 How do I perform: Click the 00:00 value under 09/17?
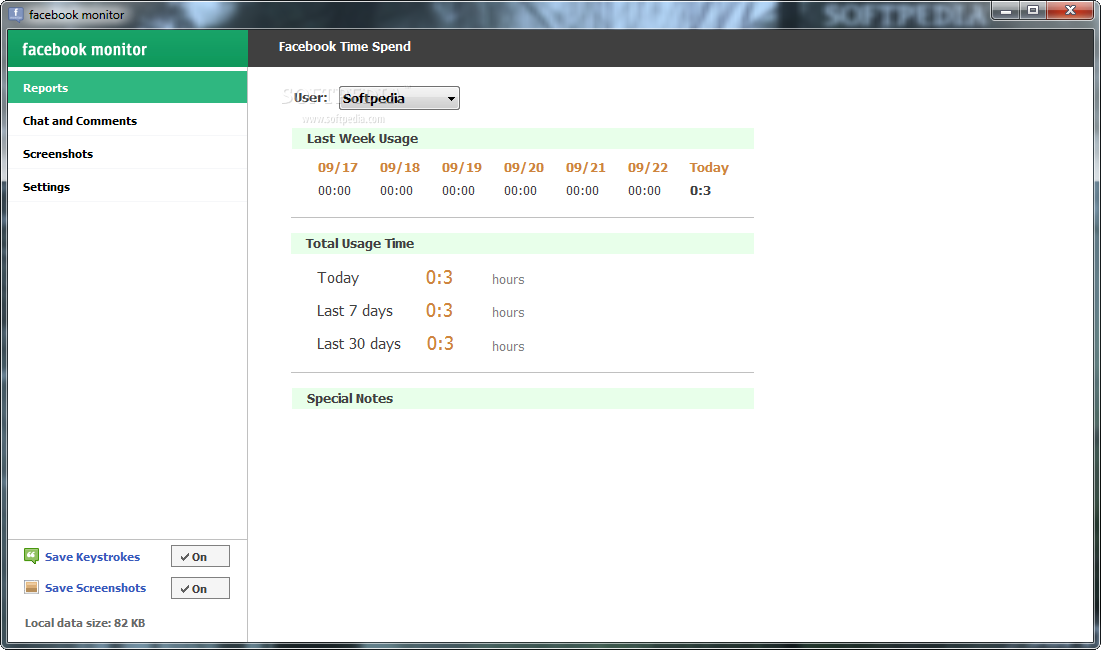tap(334, 191)
